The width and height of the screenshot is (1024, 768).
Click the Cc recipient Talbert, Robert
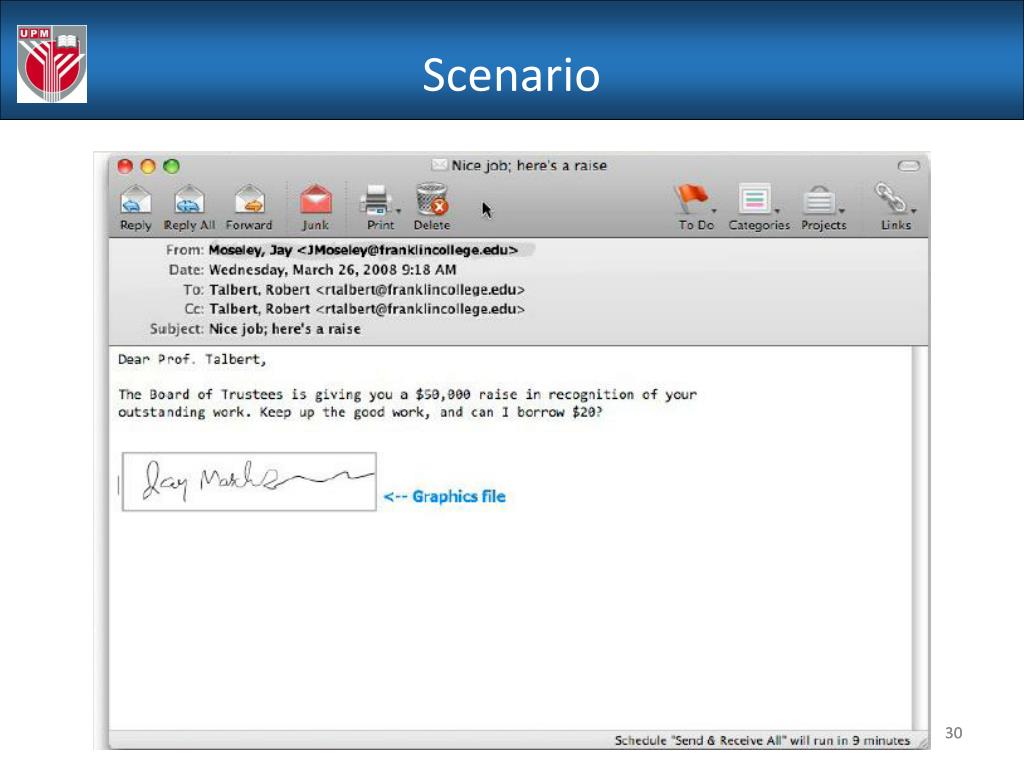[x=367, y=309]
